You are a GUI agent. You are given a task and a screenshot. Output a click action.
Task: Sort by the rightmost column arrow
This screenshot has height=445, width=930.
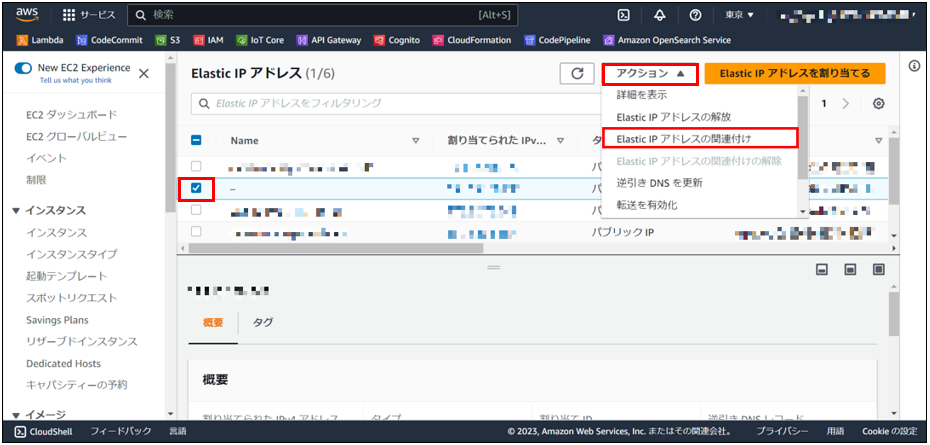878,141
